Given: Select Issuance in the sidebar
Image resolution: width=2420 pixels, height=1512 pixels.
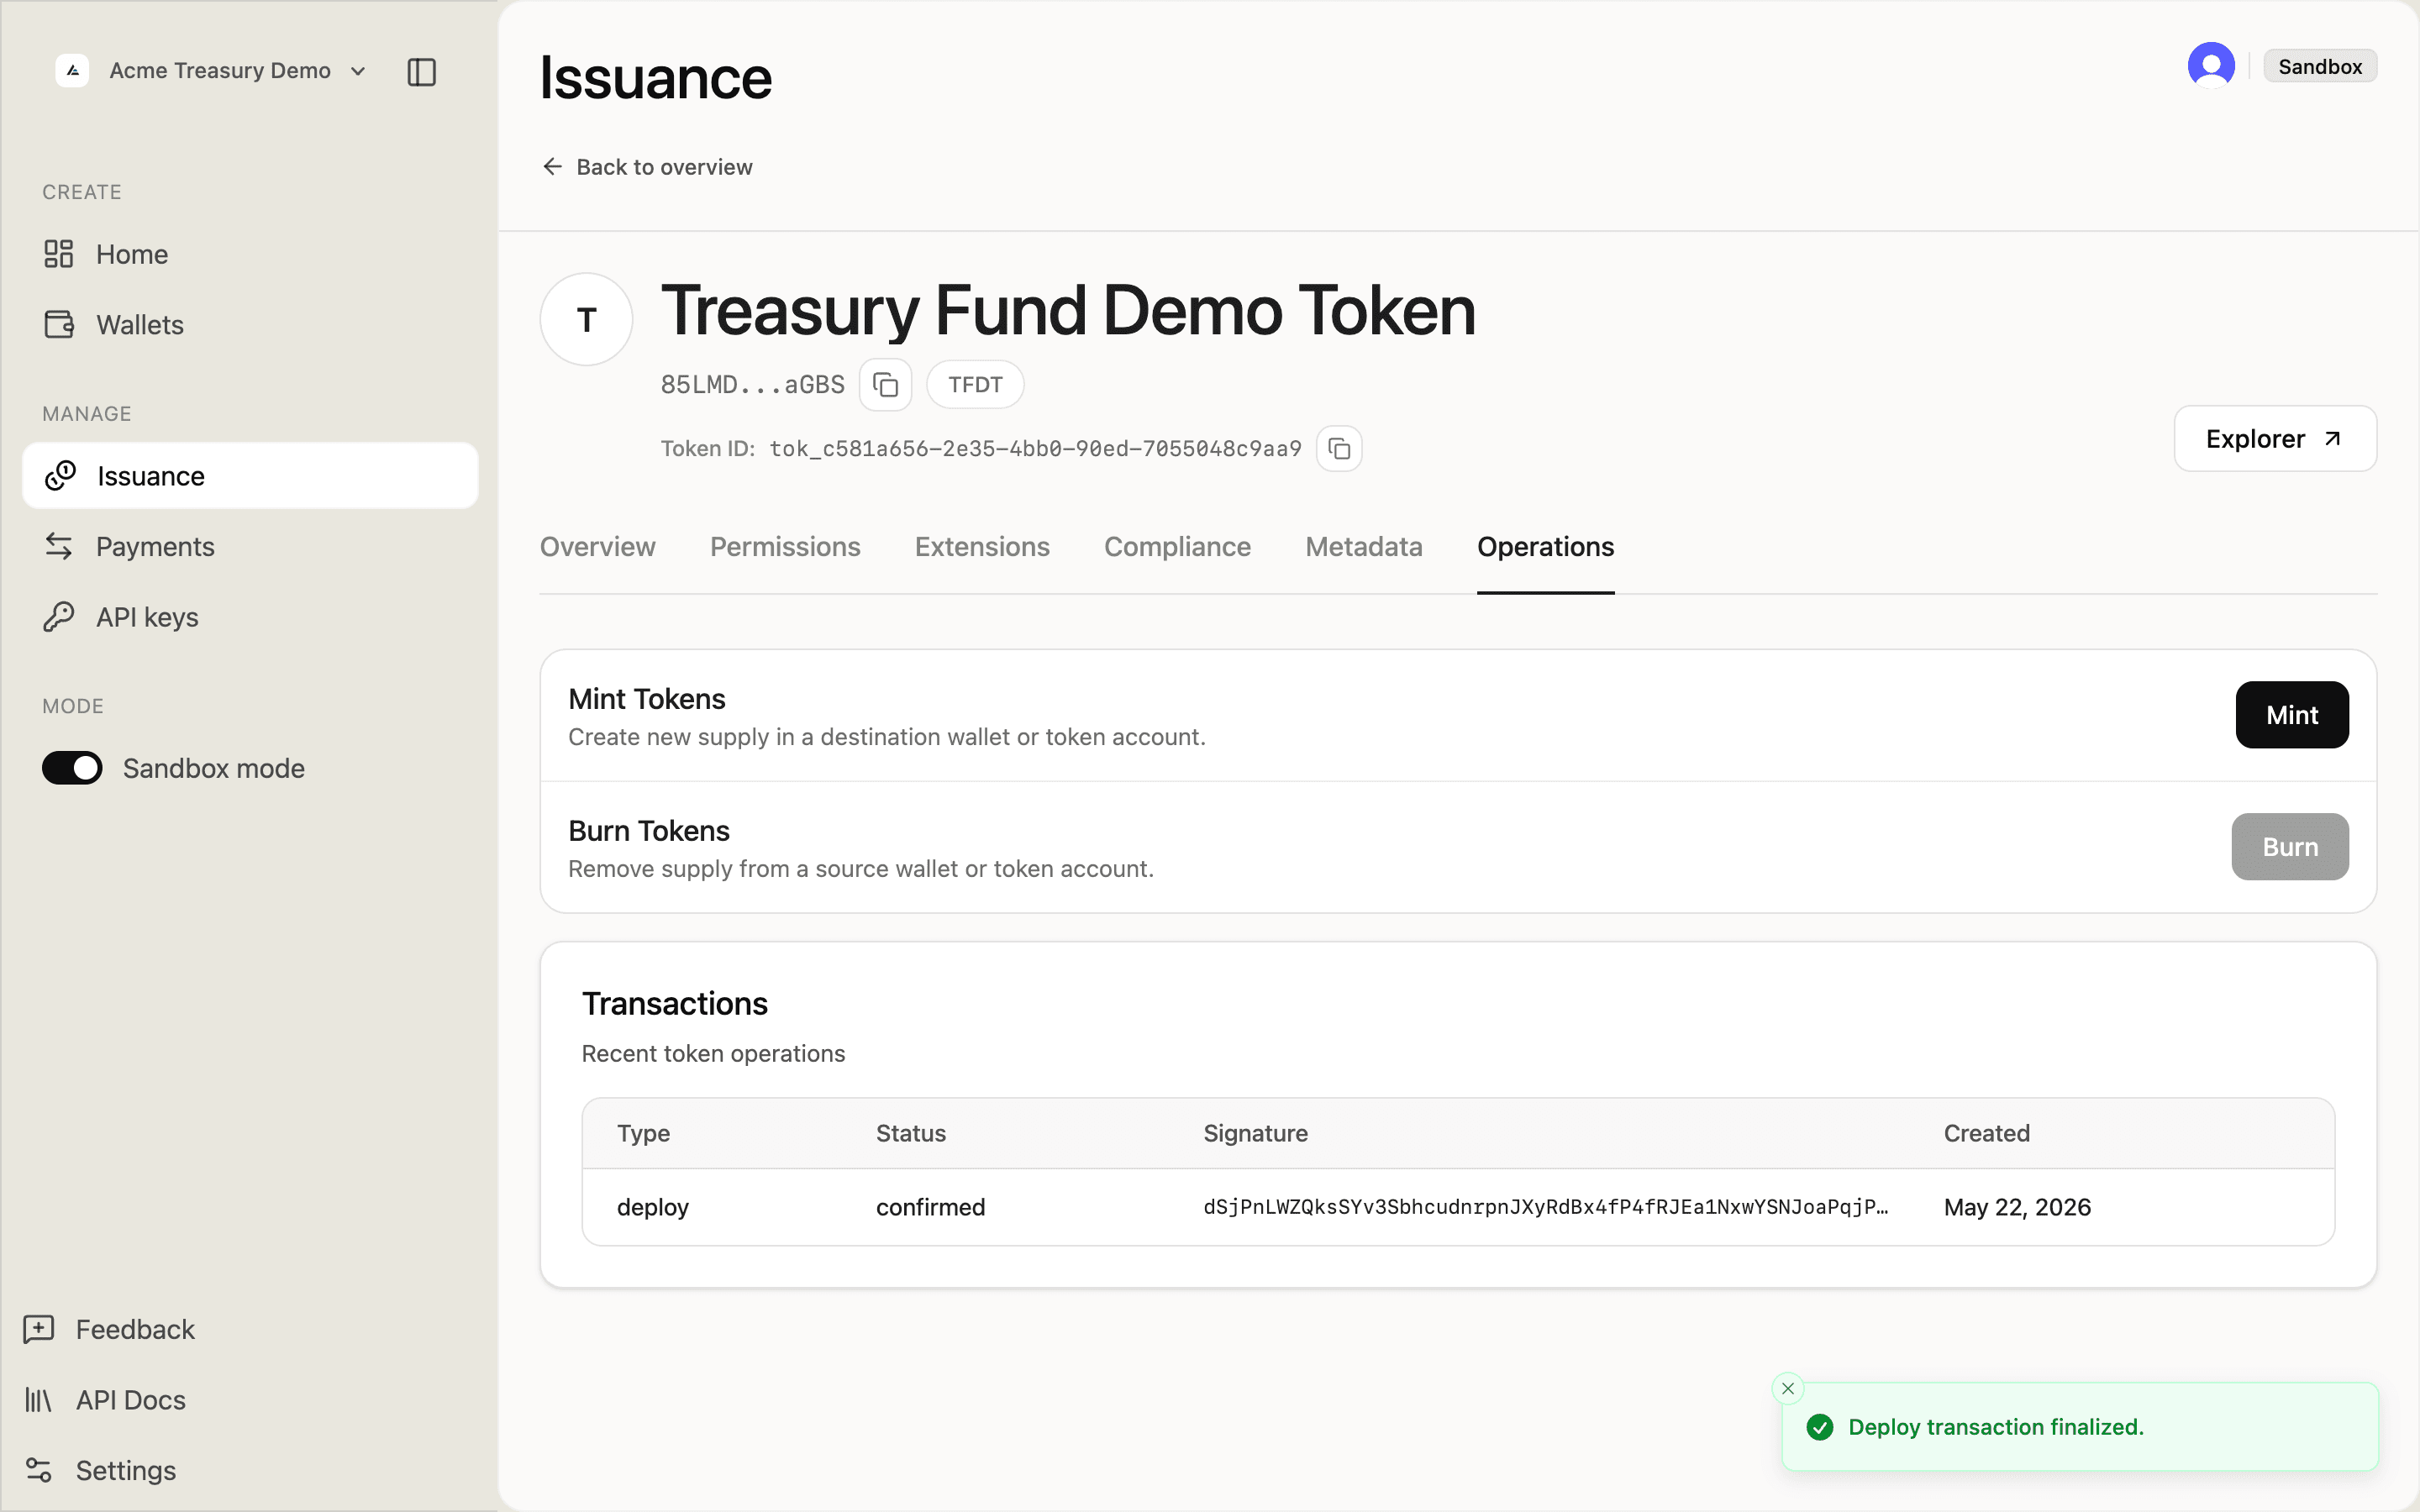Looking at the screenshot, I should tap(250, 476).
